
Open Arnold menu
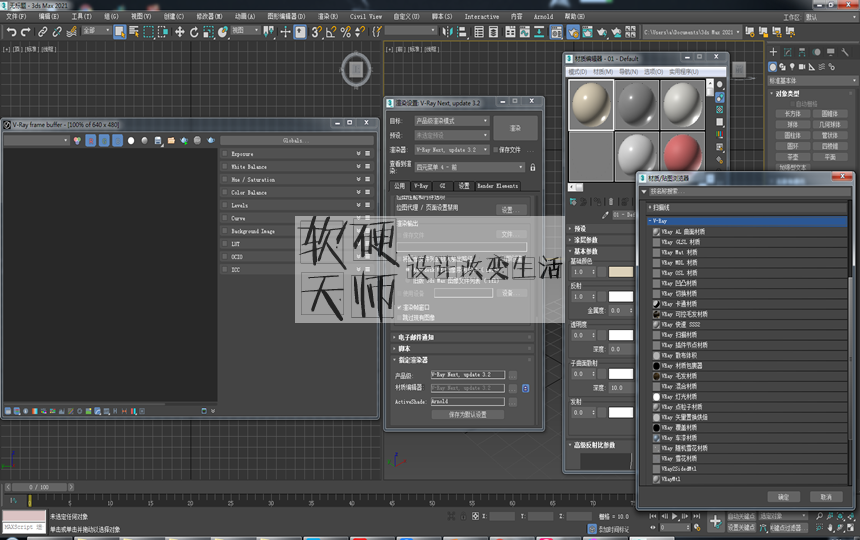coord(544,16)
